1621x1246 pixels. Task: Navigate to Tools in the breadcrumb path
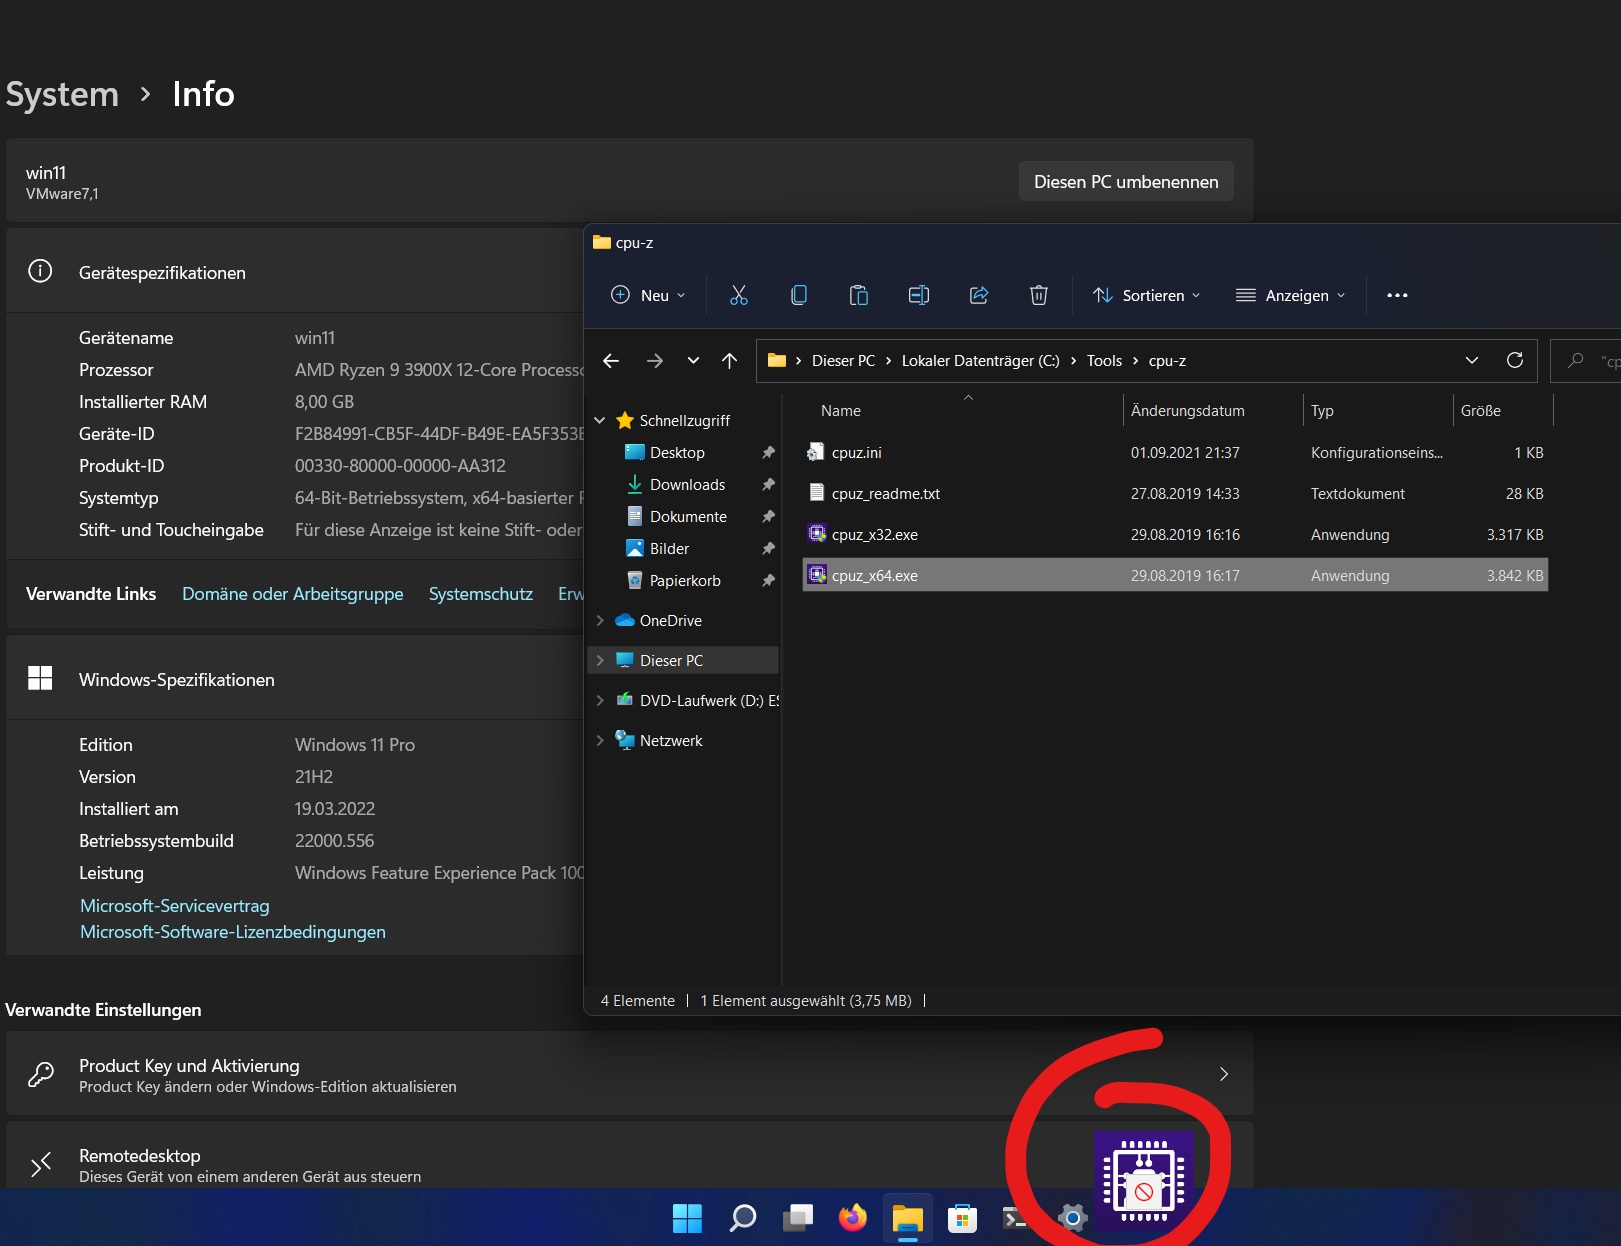[x=1104, y=360]
